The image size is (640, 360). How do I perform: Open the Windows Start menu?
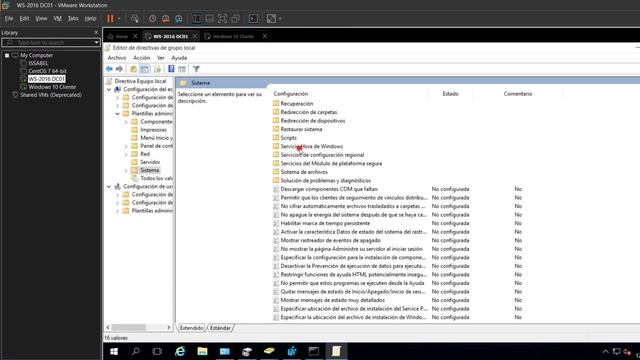114,351
